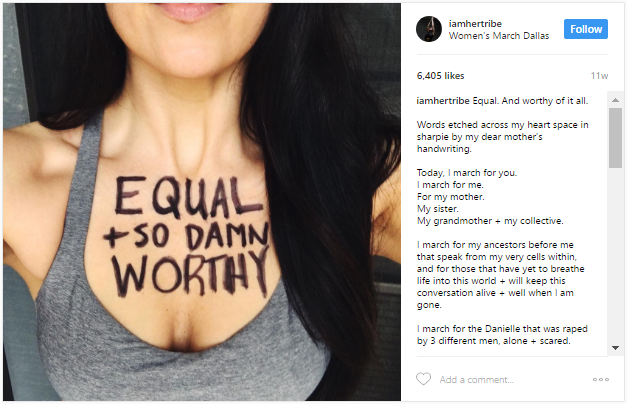The width and height of the screenshot is (627, 404).
Task: Click the 'I march for my ancestors' paragraph
Action: click(x=500, y=275)
